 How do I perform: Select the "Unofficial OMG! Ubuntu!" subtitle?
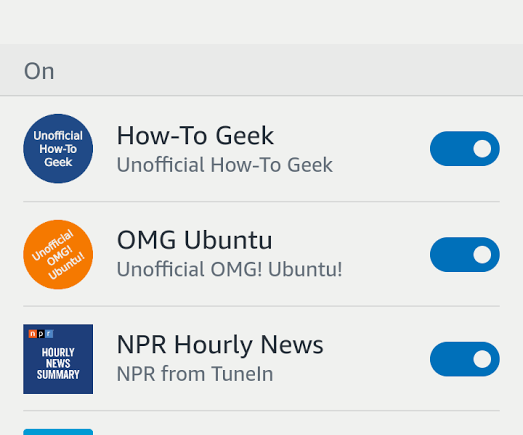229,269
